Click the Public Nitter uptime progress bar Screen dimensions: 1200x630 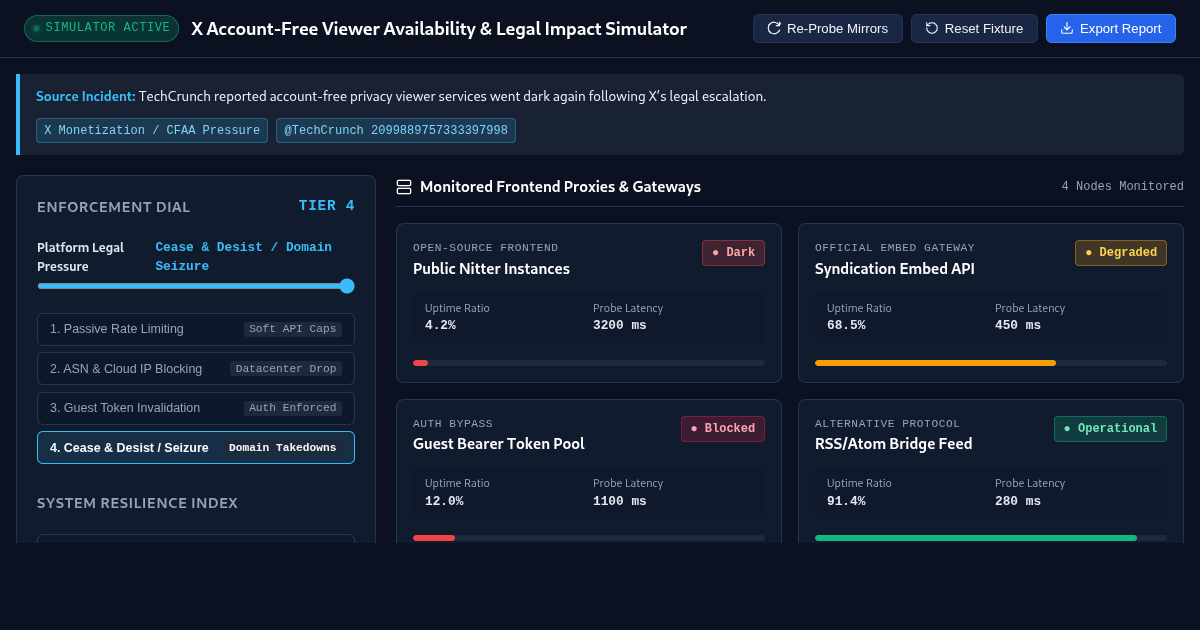pyautogui.click(x=589, y=363)
